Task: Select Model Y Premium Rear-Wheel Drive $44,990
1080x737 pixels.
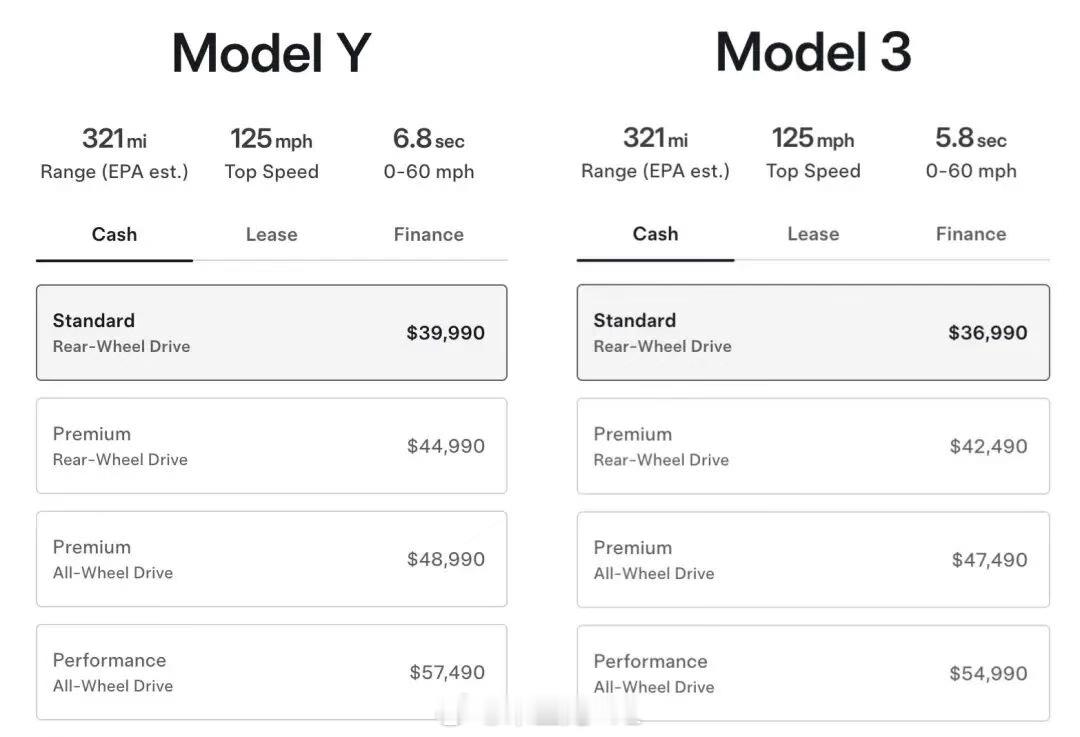Action: [x=271, y=446]
